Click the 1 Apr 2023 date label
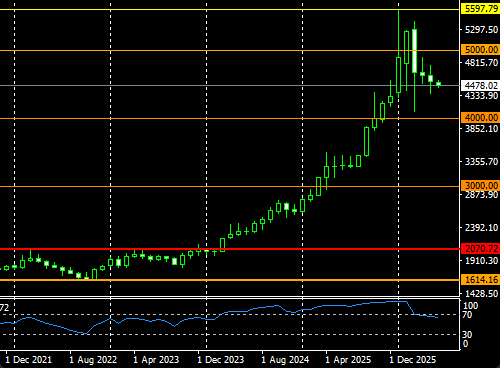Image resolution: width=500 pixels, height=368 pixels. 156,360
